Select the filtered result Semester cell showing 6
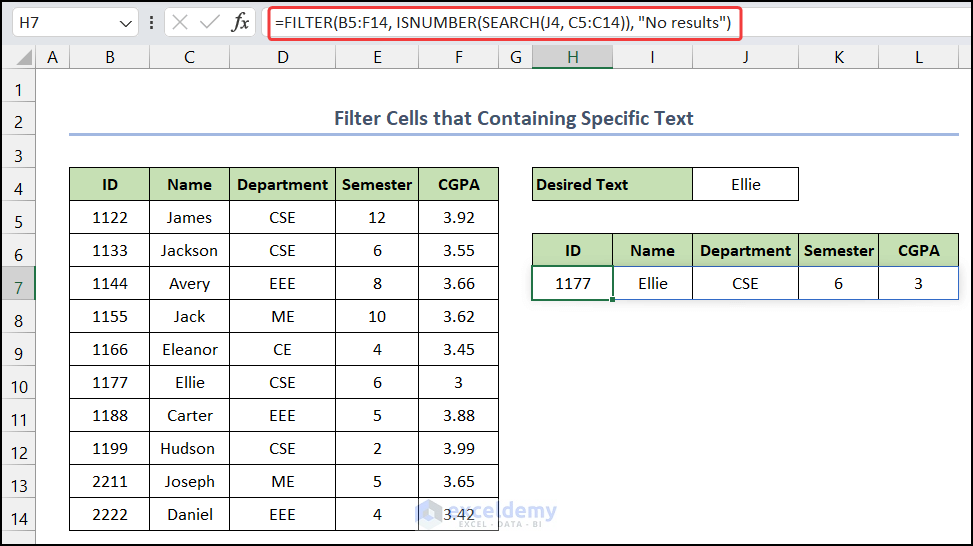 [838, 283]
